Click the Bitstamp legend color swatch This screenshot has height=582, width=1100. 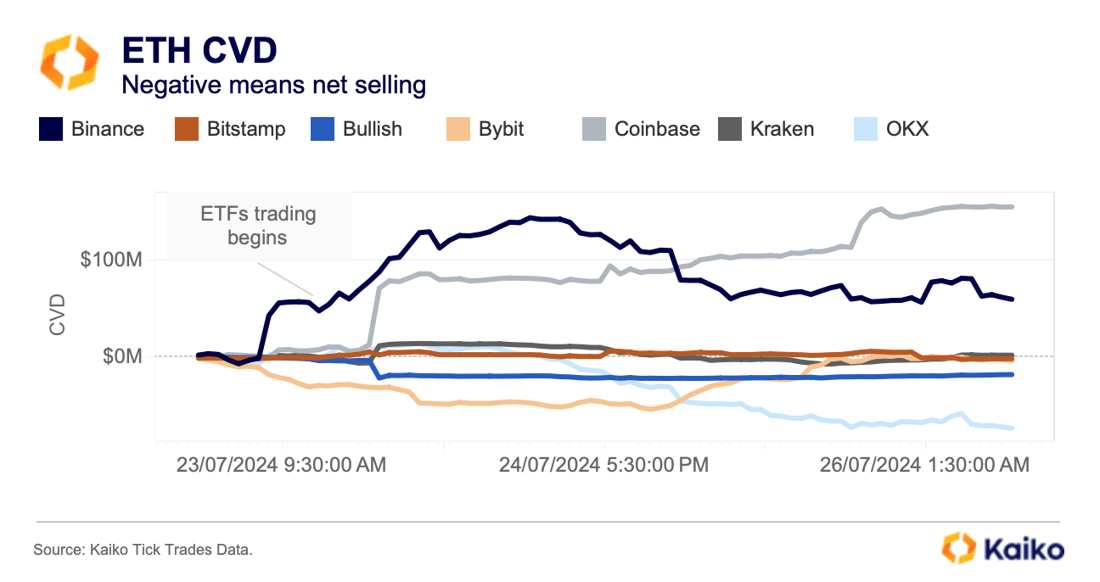187,129
